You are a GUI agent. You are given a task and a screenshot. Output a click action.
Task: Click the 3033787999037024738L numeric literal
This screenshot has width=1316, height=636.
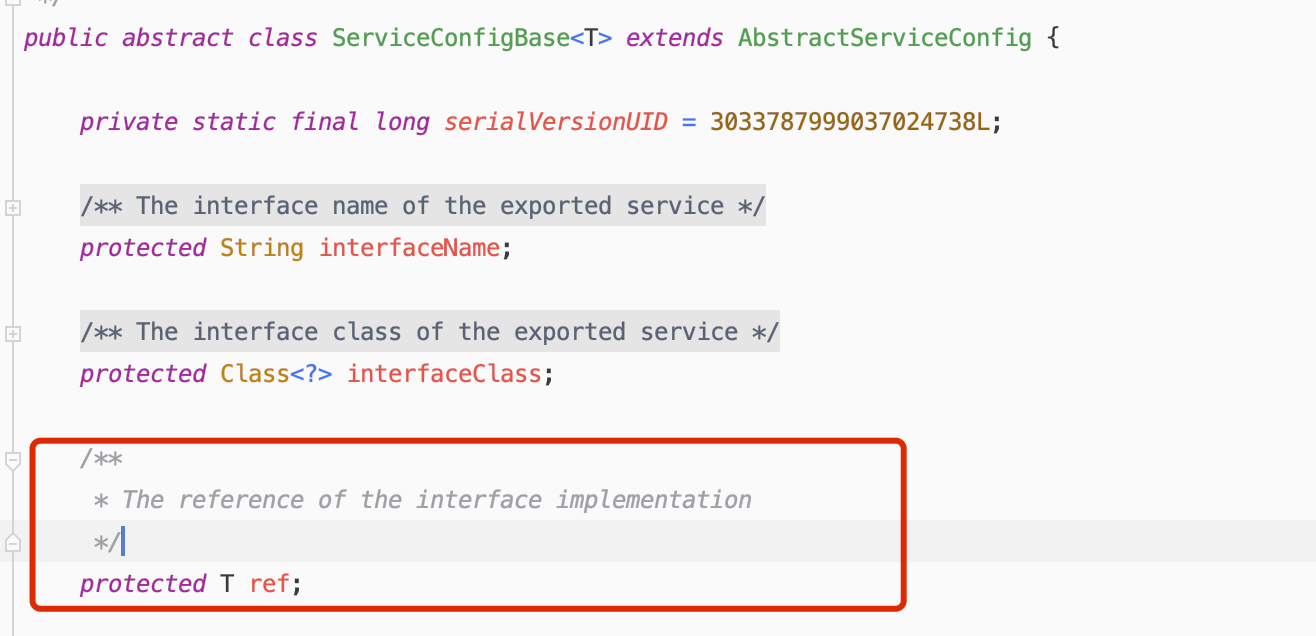point(849,122)
